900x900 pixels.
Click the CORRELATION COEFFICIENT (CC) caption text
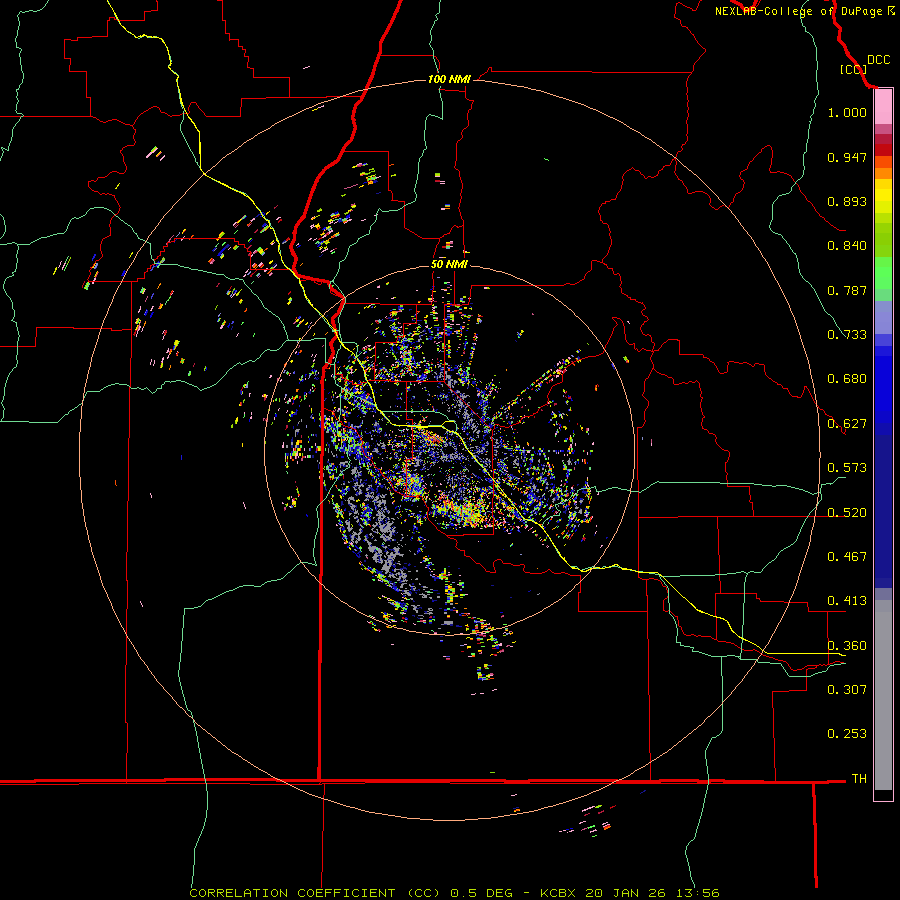tap(314, 893)
